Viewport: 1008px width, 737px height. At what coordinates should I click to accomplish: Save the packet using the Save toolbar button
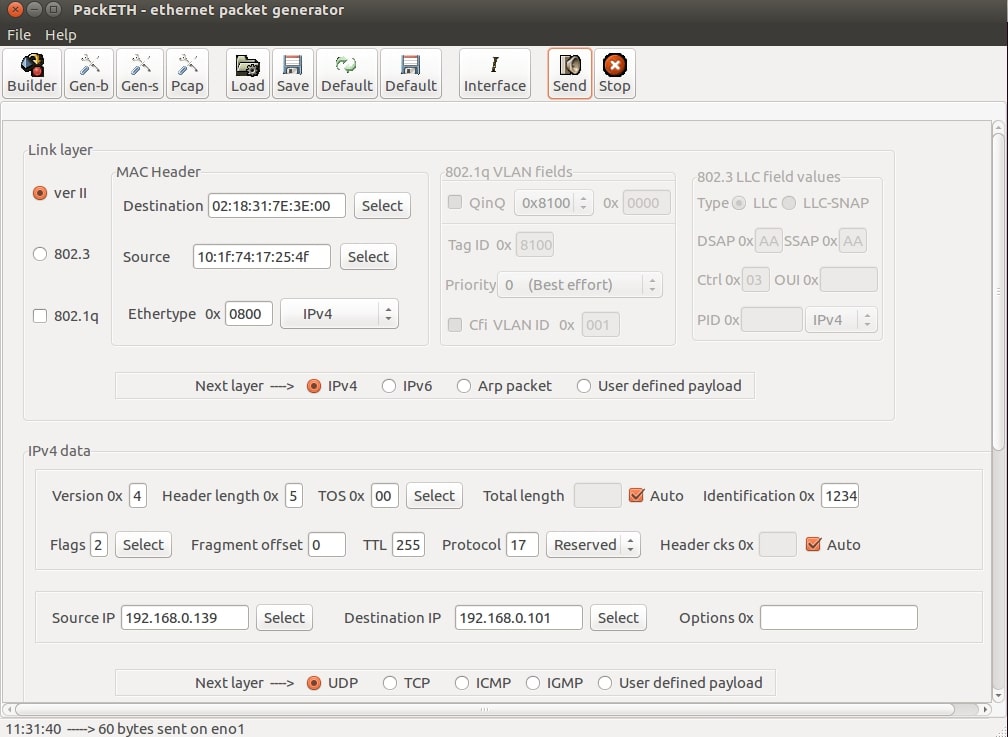point(292,73)
